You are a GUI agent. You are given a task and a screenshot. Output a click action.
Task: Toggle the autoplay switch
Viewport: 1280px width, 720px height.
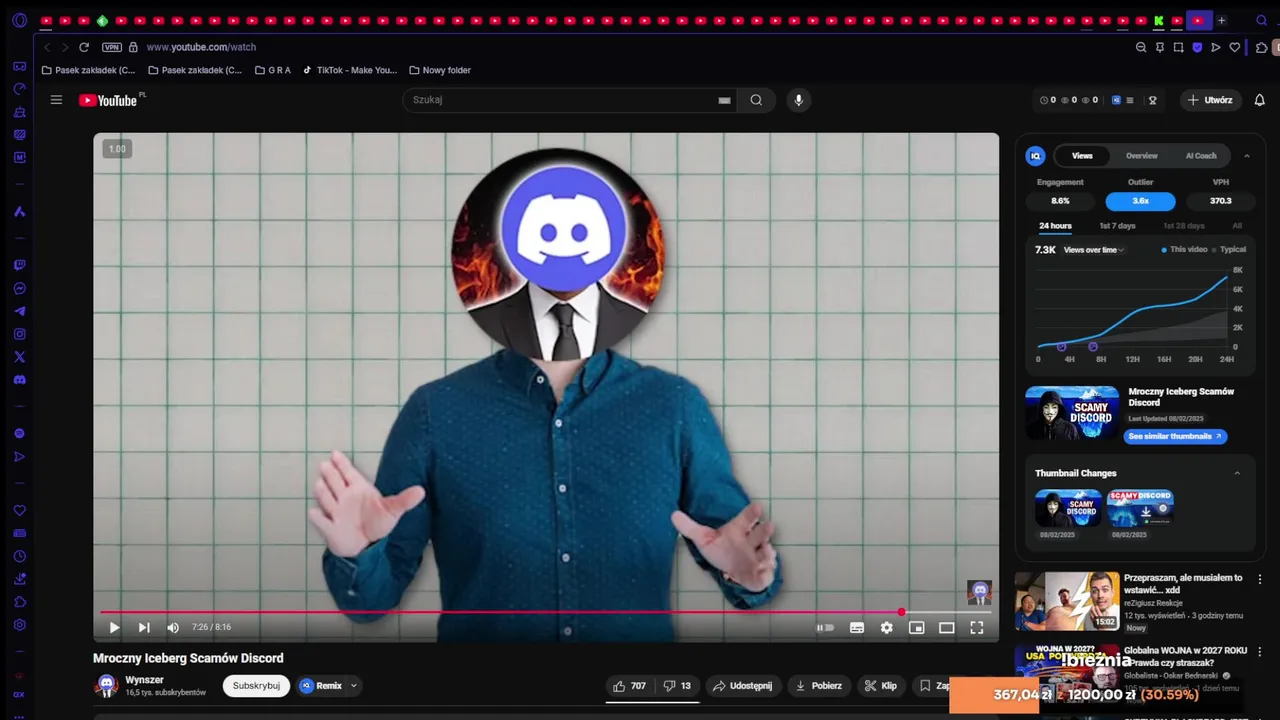(x=825, y=627)
